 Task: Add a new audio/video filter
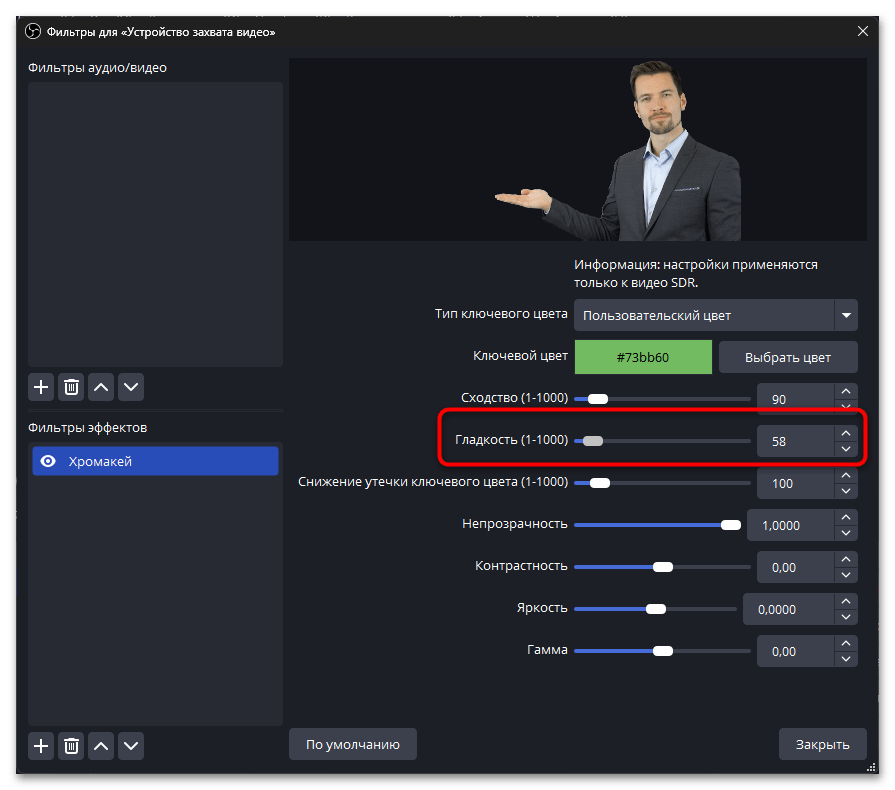tap(41, 386)
